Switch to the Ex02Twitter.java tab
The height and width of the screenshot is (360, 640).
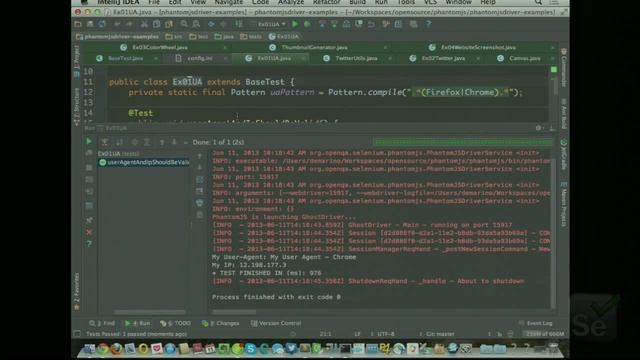coord(443,58)
